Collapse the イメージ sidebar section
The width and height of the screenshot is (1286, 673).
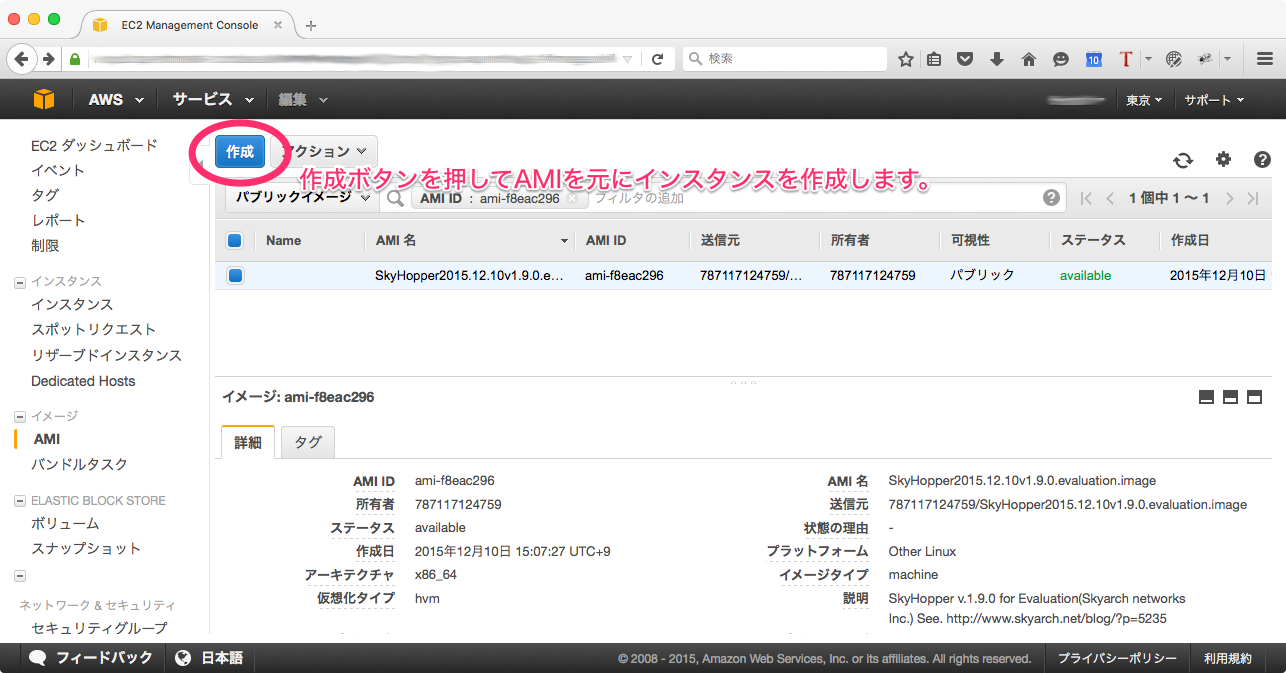pyautogui.click(x=20, y=416)
